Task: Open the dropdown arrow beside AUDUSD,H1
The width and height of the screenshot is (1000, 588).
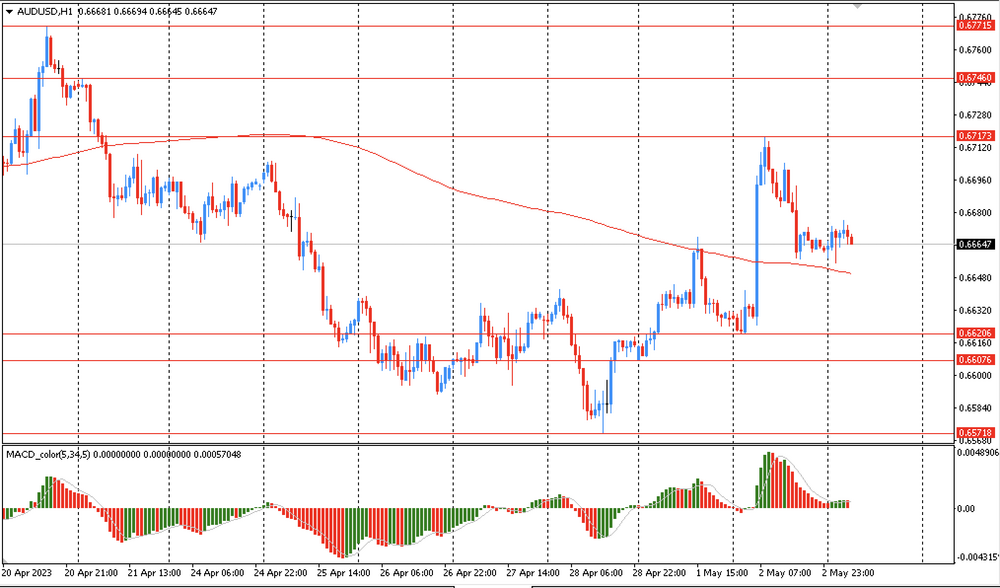Action: click(x=9, y=11)
